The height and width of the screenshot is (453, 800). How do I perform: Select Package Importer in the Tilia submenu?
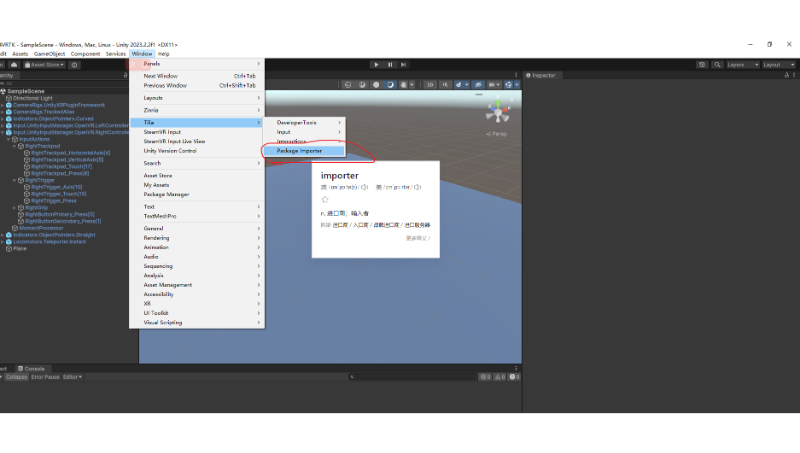(304, 151)
